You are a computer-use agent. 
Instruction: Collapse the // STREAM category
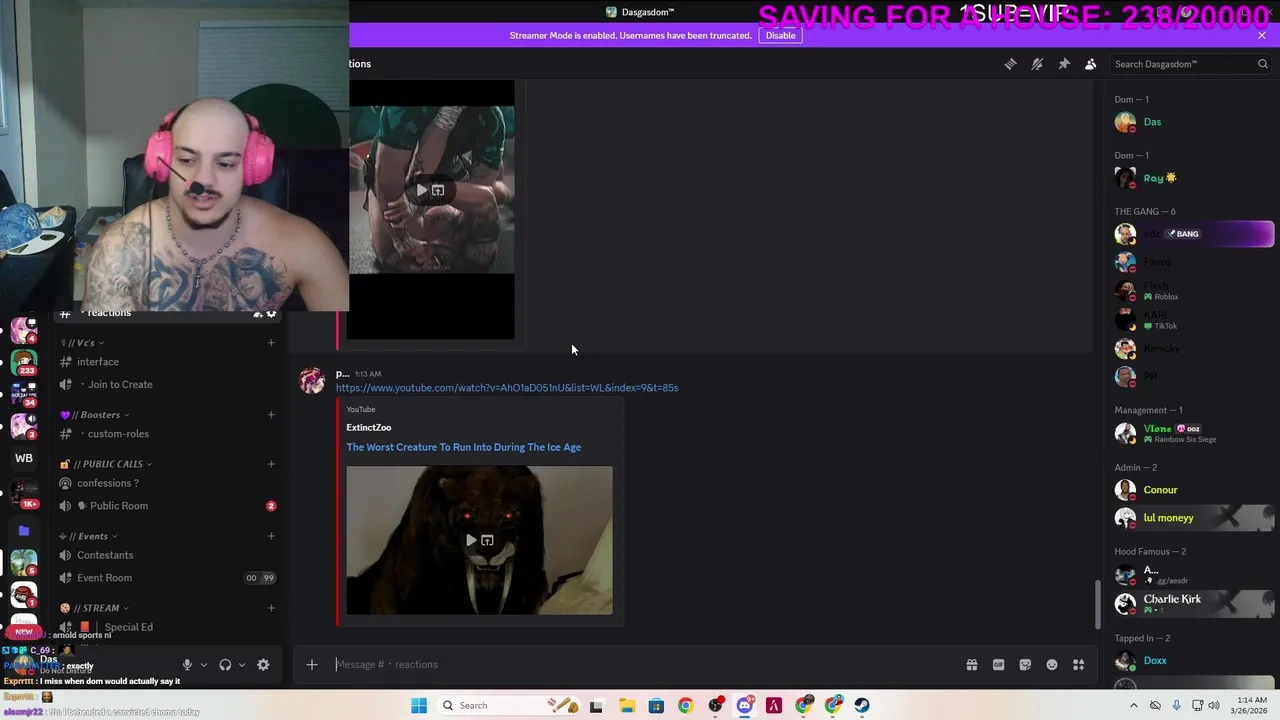pyautogui.click(x=94, y=608)
